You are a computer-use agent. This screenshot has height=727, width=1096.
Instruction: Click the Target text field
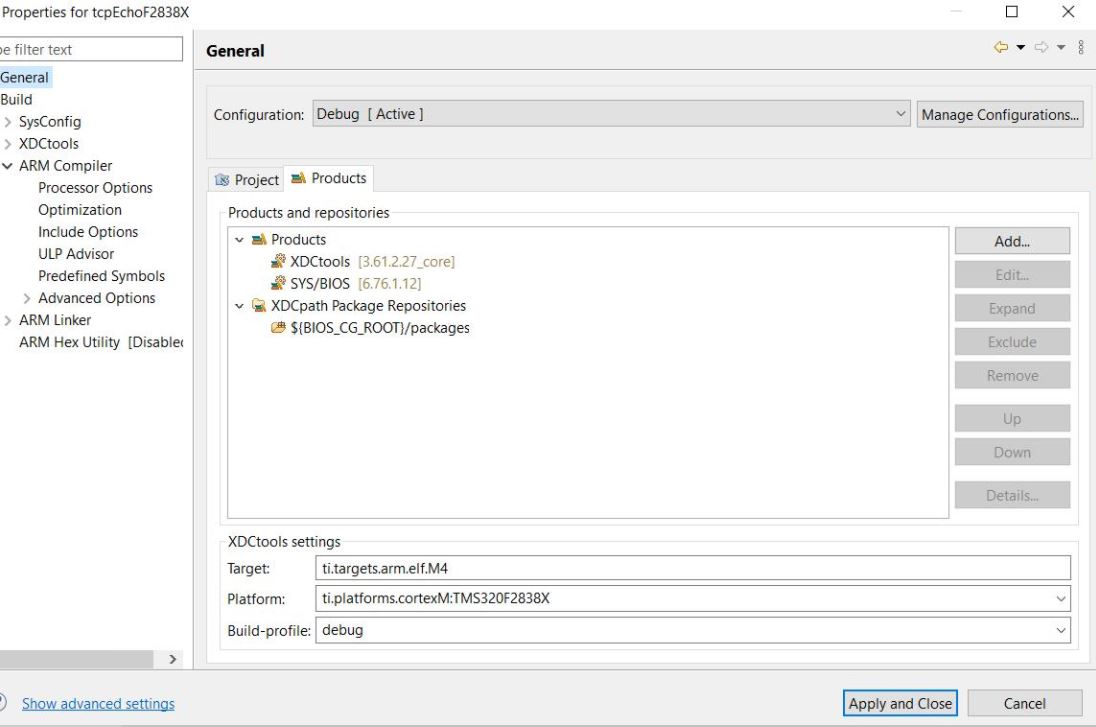[x=692, y=568]
